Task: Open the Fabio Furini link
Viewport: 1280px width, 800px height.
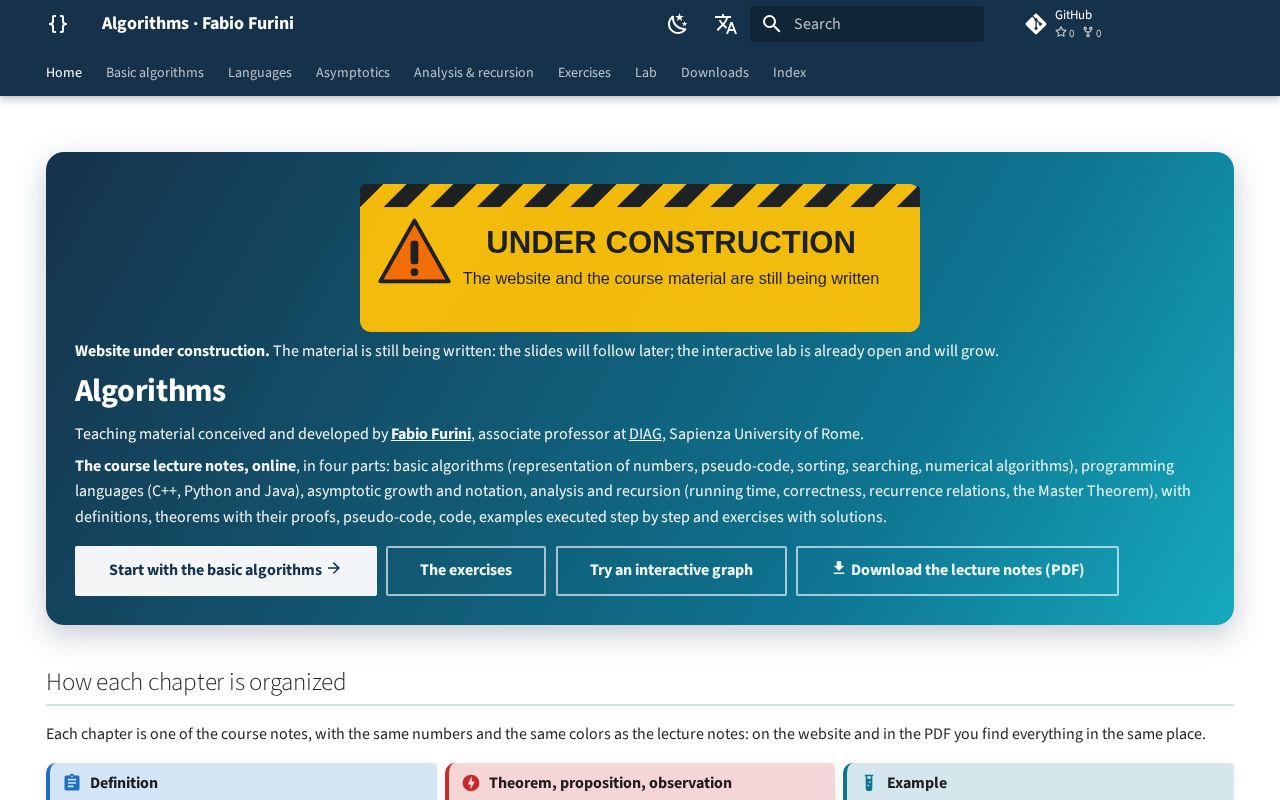Action: [x=431, y=434]
